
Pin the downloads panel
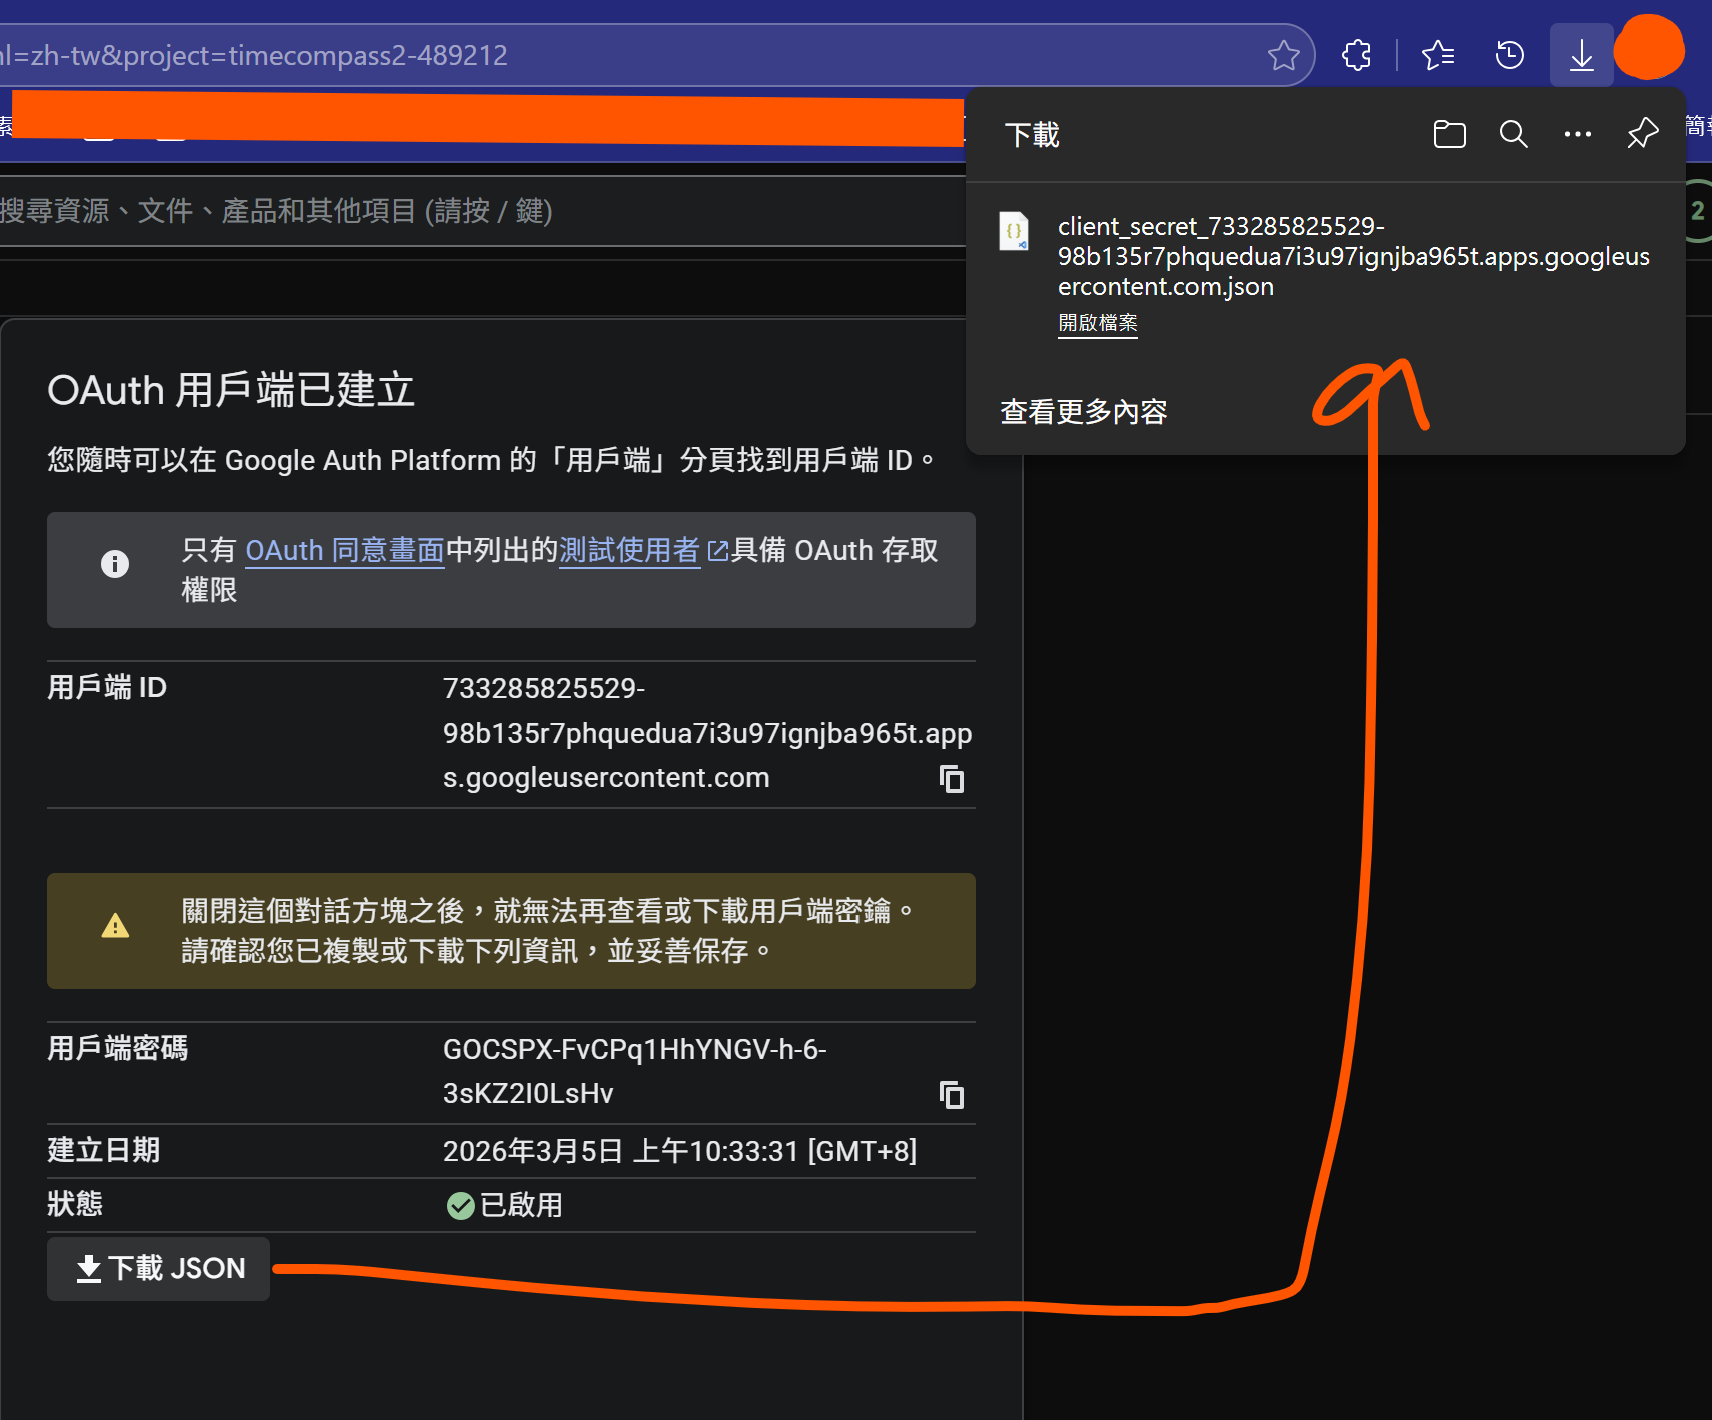click(x=1642, y=134)
